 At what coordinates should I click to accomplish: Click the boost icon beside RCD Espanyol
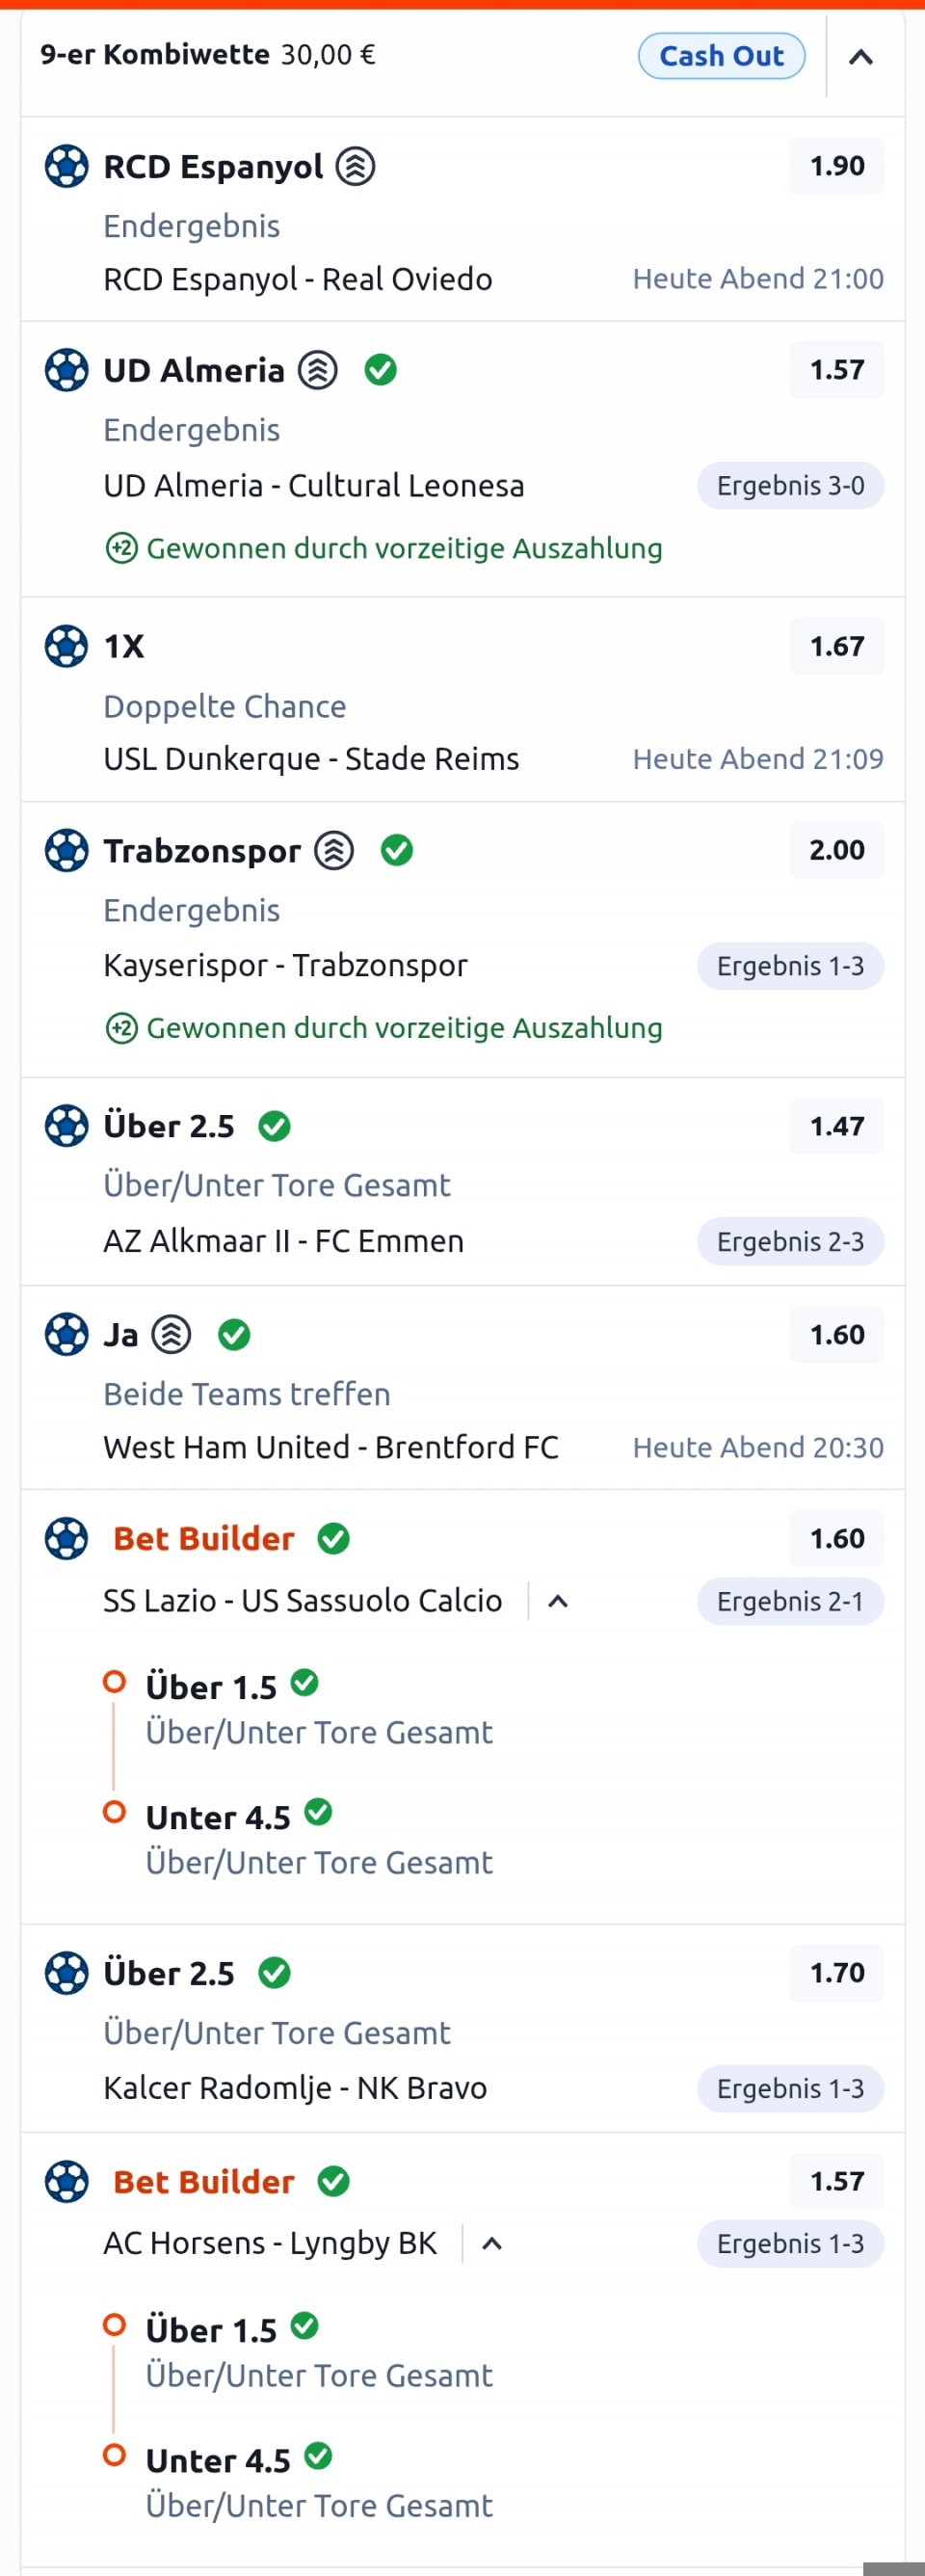coord(355,167)
